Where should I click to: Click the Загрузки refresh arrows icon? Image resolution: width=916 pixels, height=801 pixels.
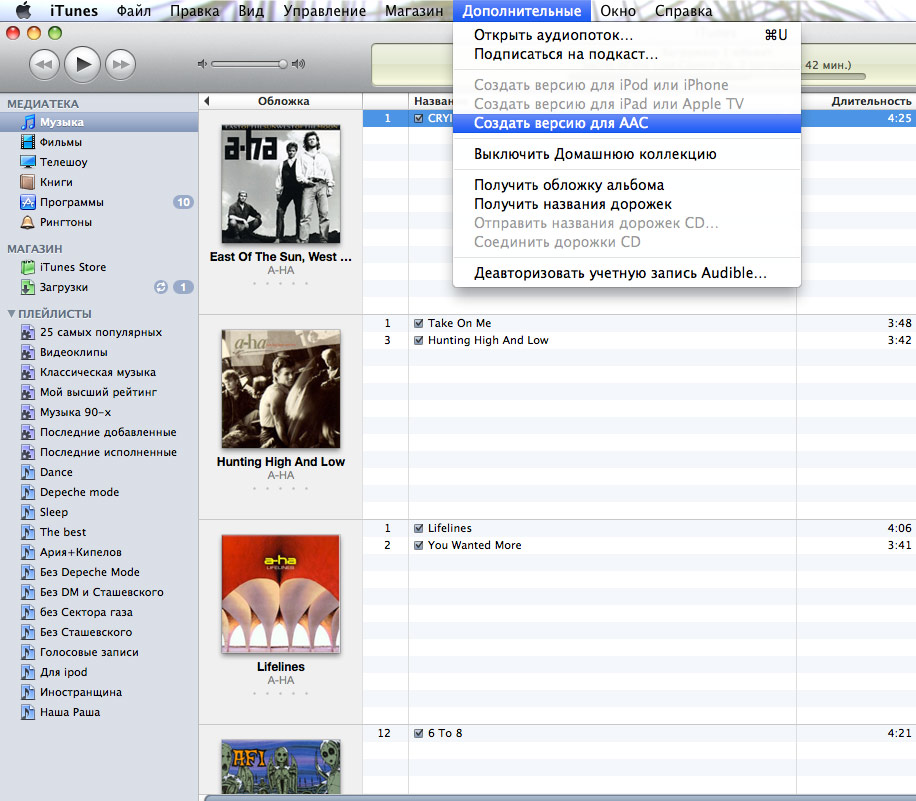(161, 287)
